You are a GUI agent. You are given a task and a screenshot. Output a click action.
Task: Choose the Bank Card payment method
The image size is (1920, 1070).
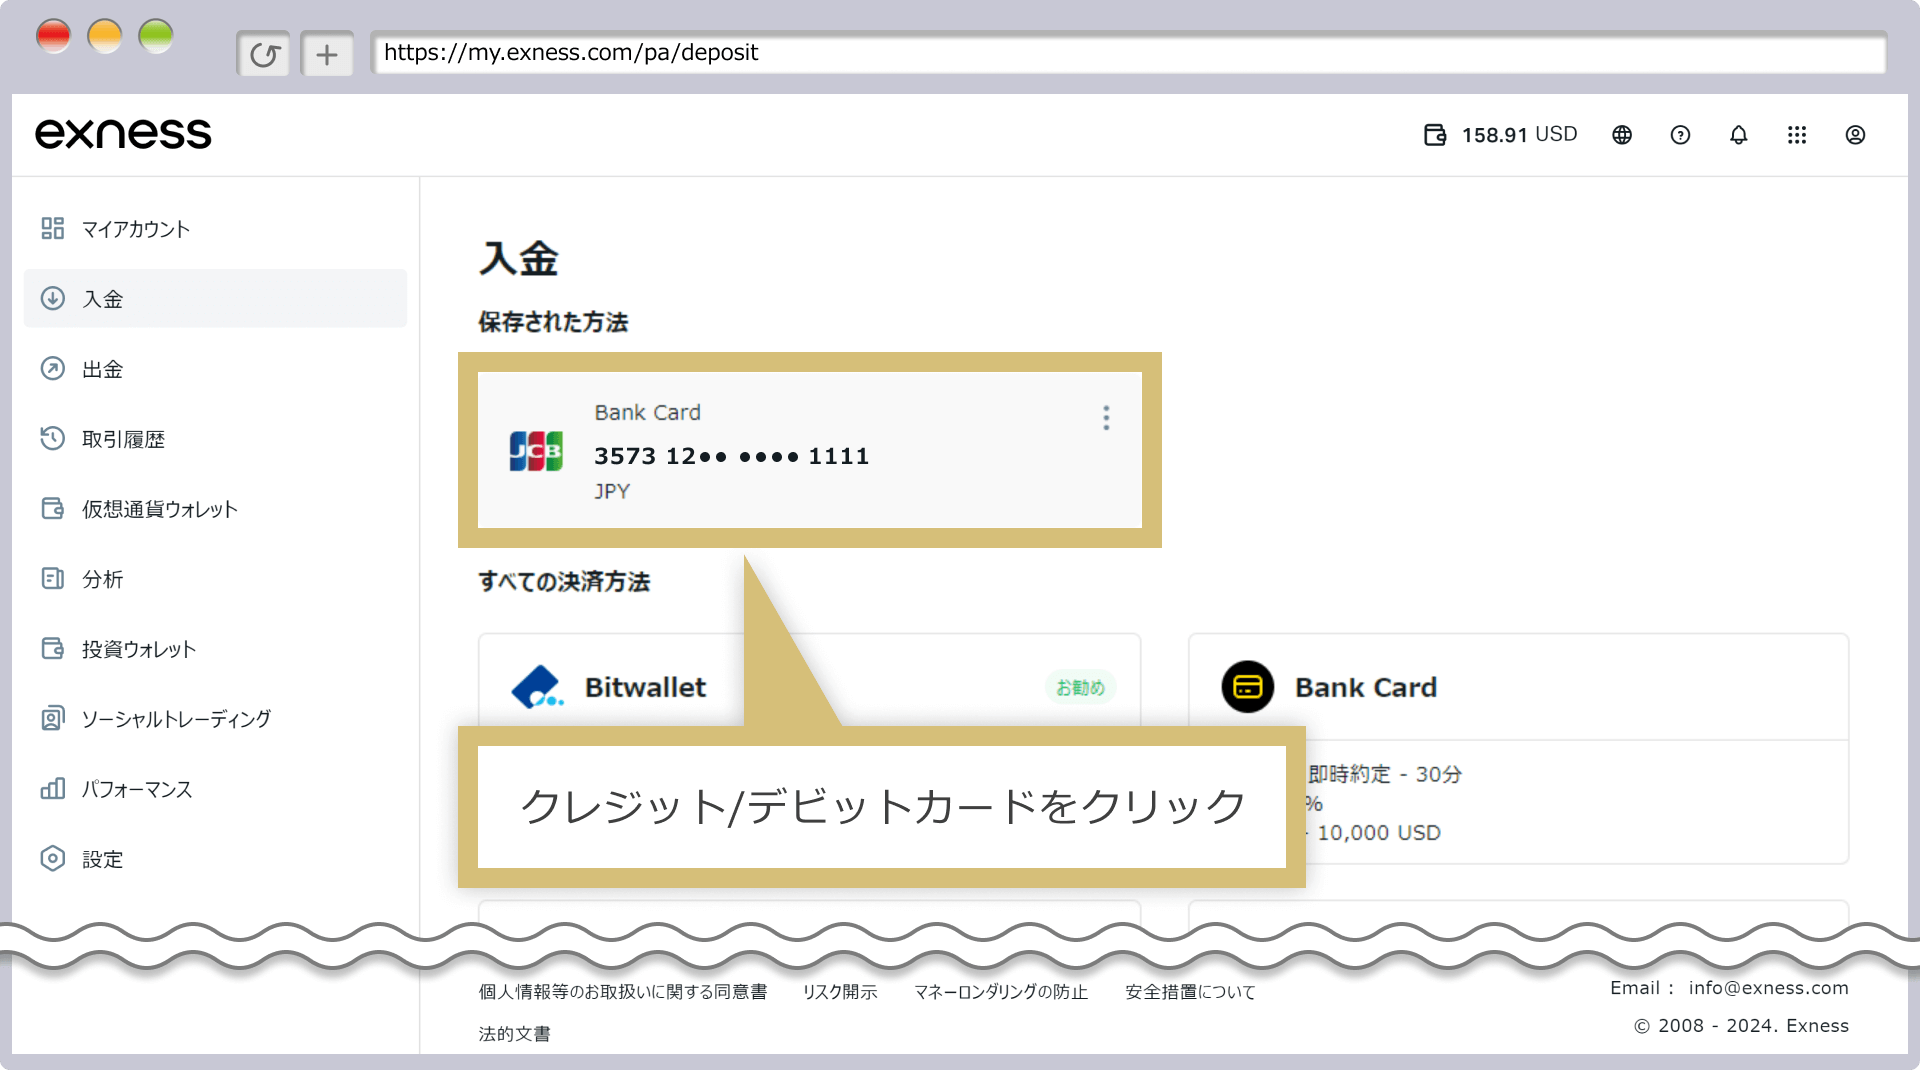pyautogui.click(x=1518, y=748)
